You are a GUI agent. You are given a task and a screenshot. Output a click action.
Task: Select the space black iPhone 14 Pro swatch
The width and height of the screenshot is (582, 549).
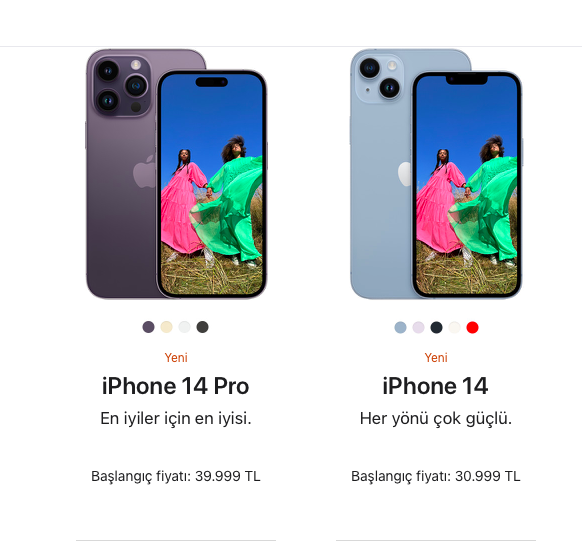(202, 327)
